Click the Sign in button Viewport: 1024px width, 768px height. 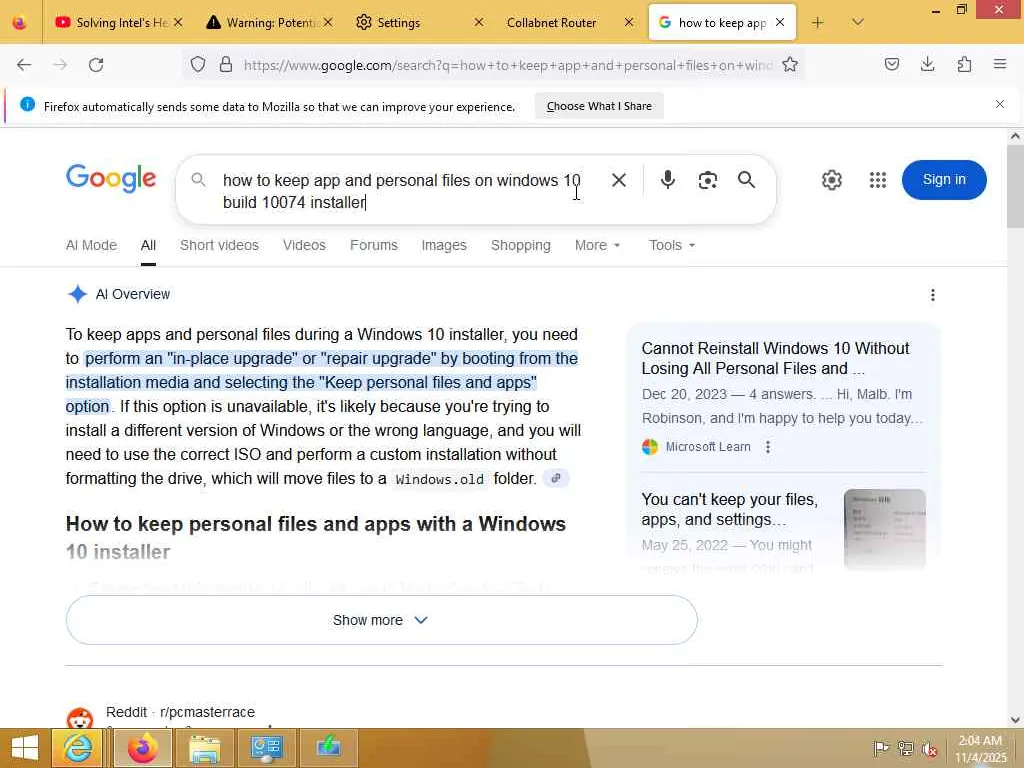[944, 180]
